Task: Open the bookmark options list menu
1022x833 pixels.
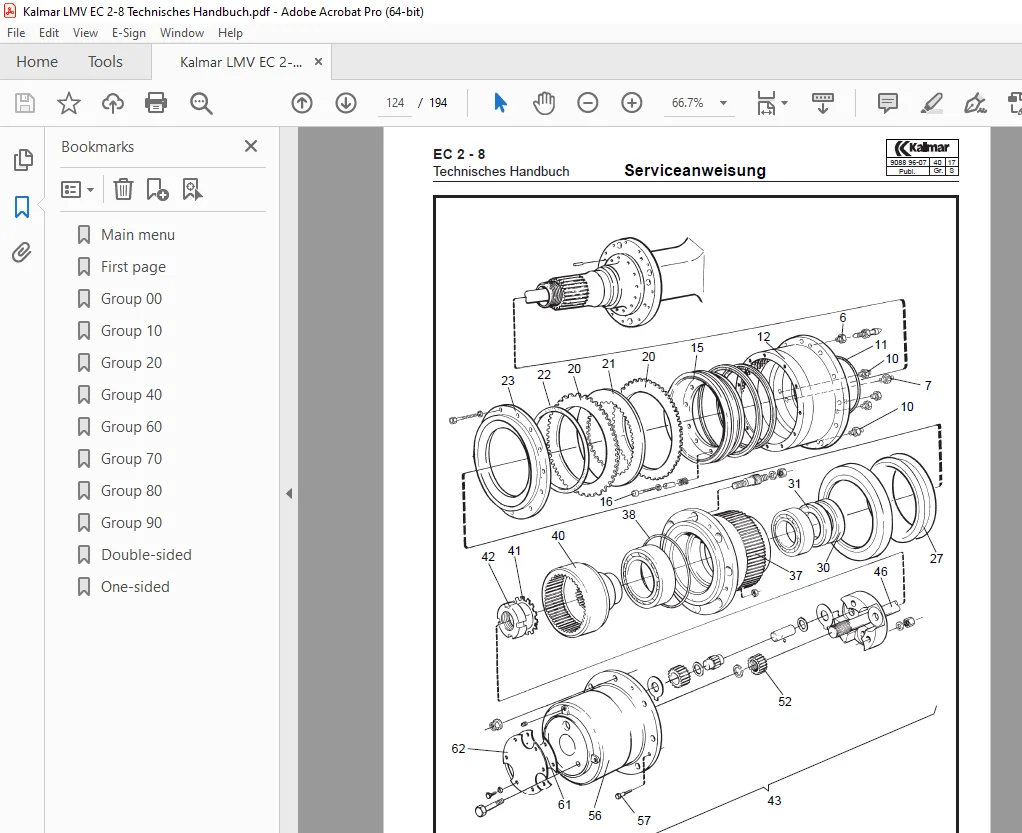Action: pos(78,190)
